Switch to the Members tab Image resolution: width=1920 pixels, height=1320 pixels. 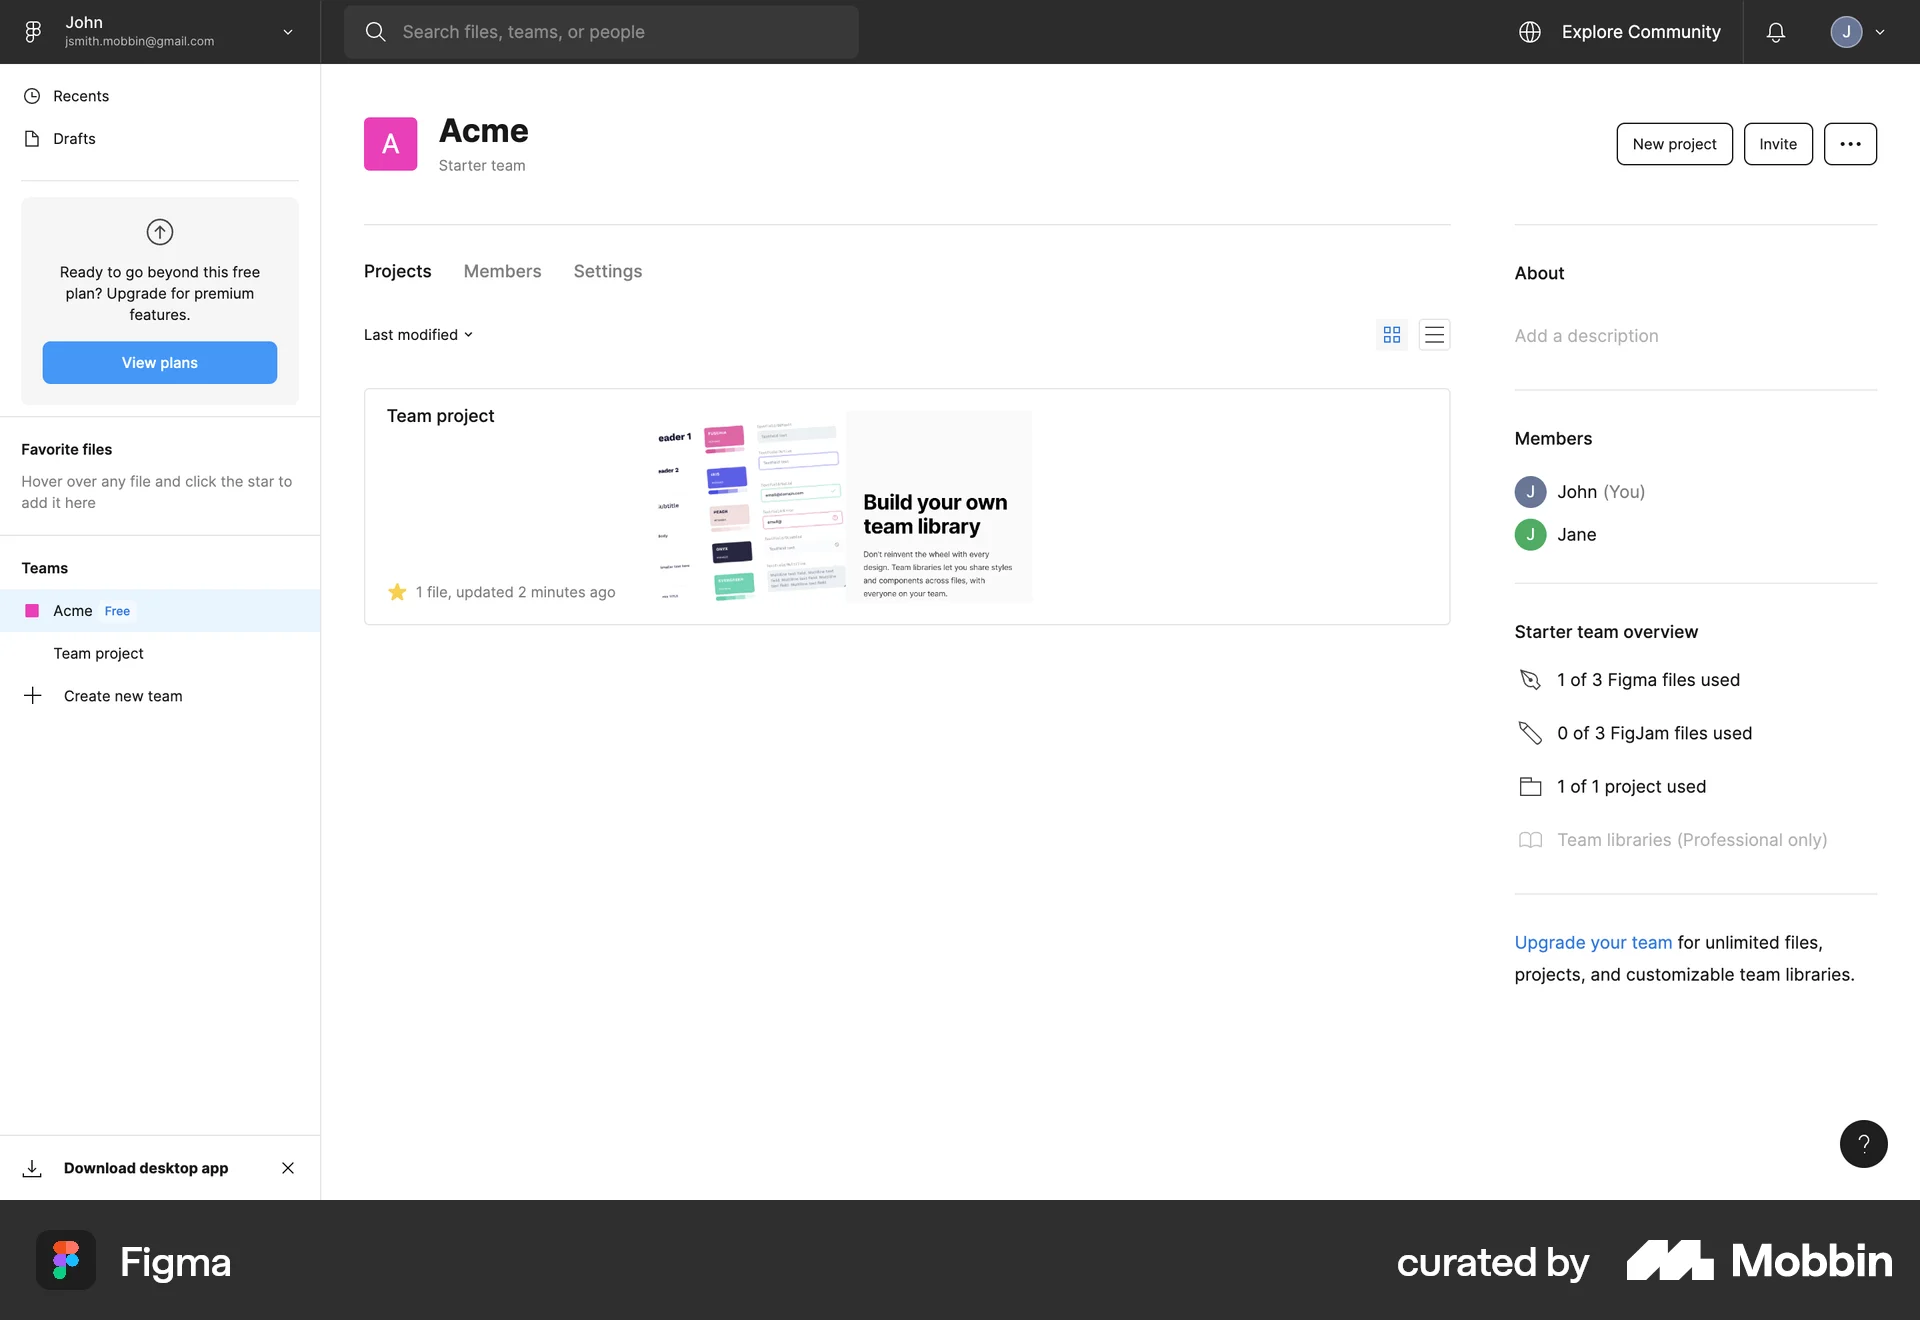coord(502,271)
